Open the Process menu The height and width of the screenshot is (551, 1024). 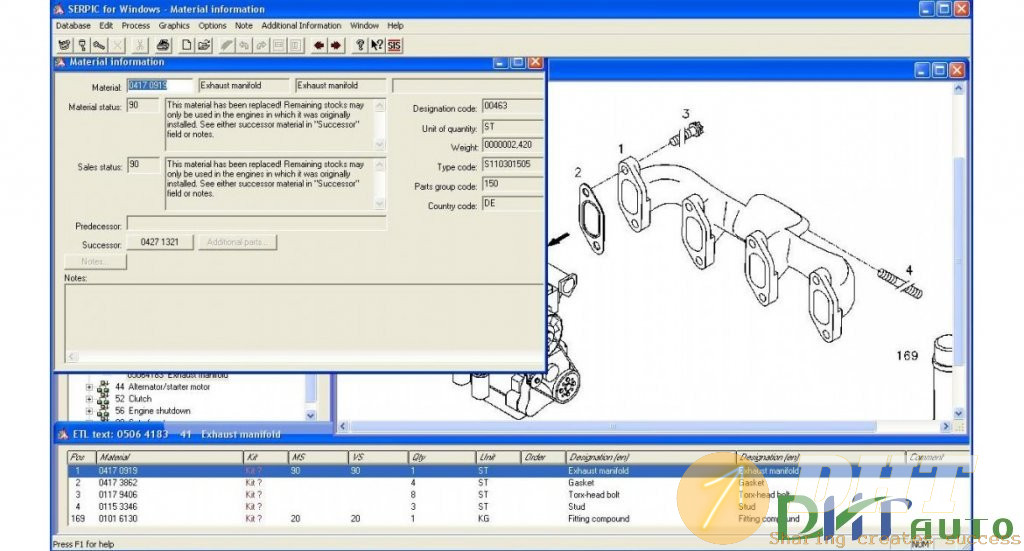tap(136, 25)
